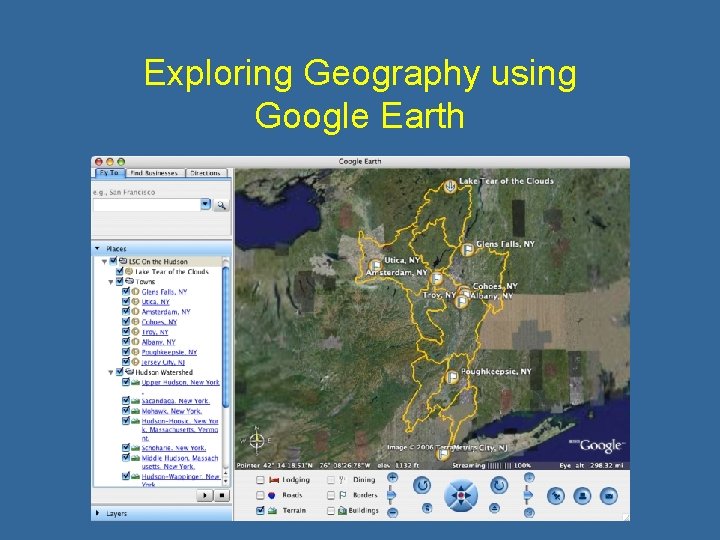Screen dimensions: 720x540
Task: Reset tilt with the eject-style button
Action: (x=494, y=508)
